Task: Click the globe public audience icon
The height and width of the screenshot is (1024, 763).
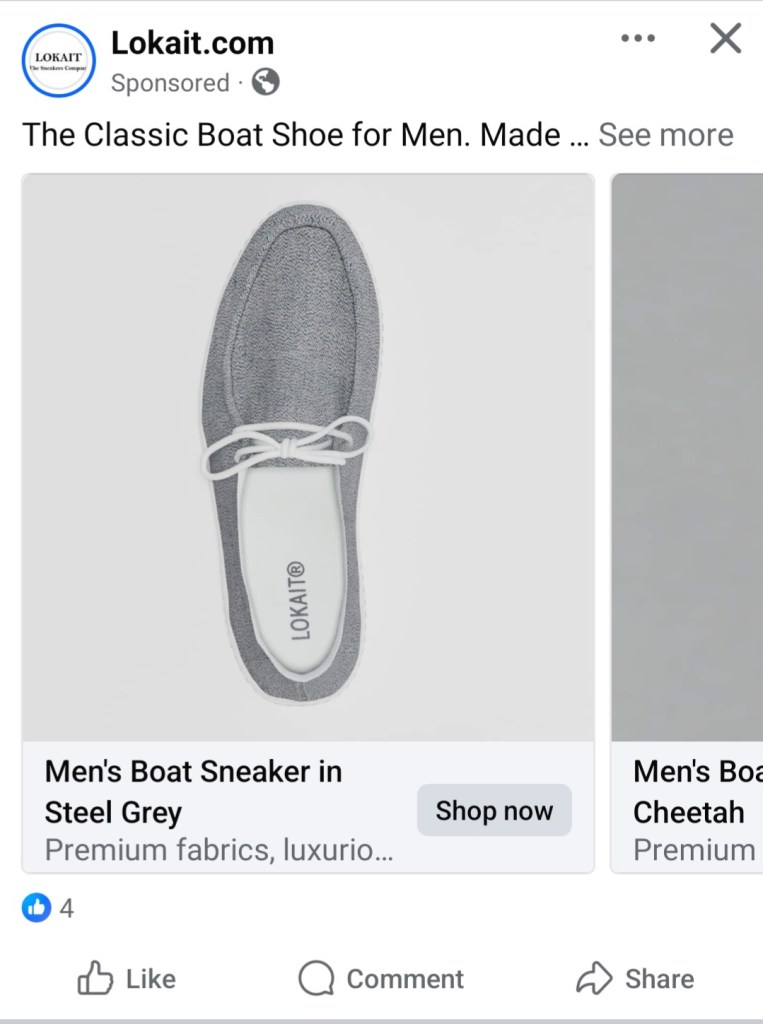Action: [265, 83]
